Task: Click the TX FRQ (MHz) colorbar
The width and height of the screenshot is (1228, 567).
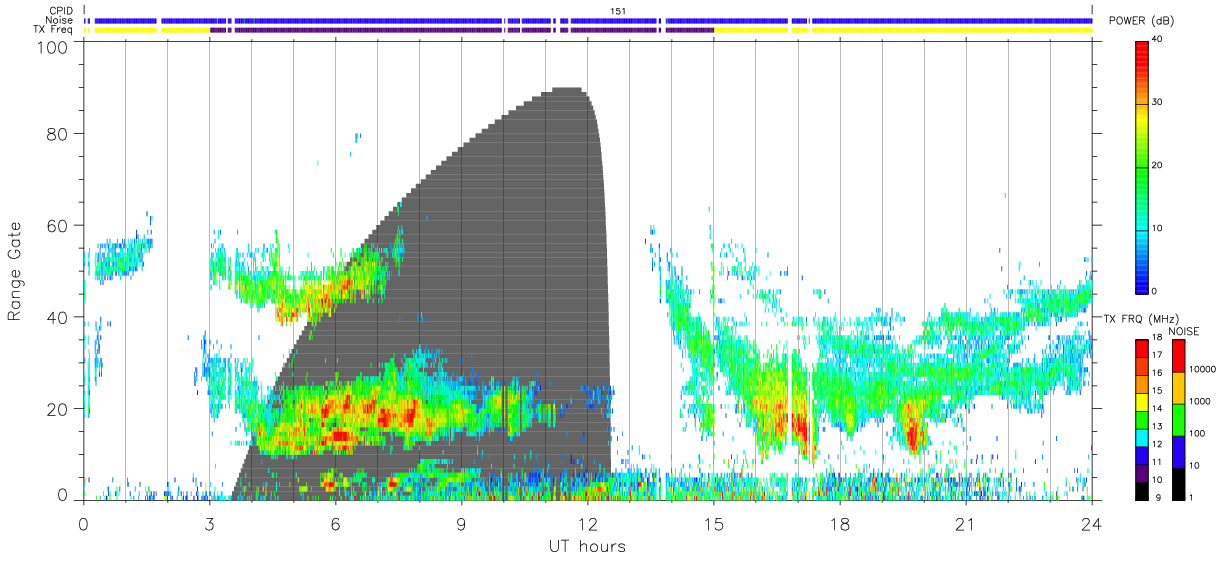Action: (x=1142, y=419)
